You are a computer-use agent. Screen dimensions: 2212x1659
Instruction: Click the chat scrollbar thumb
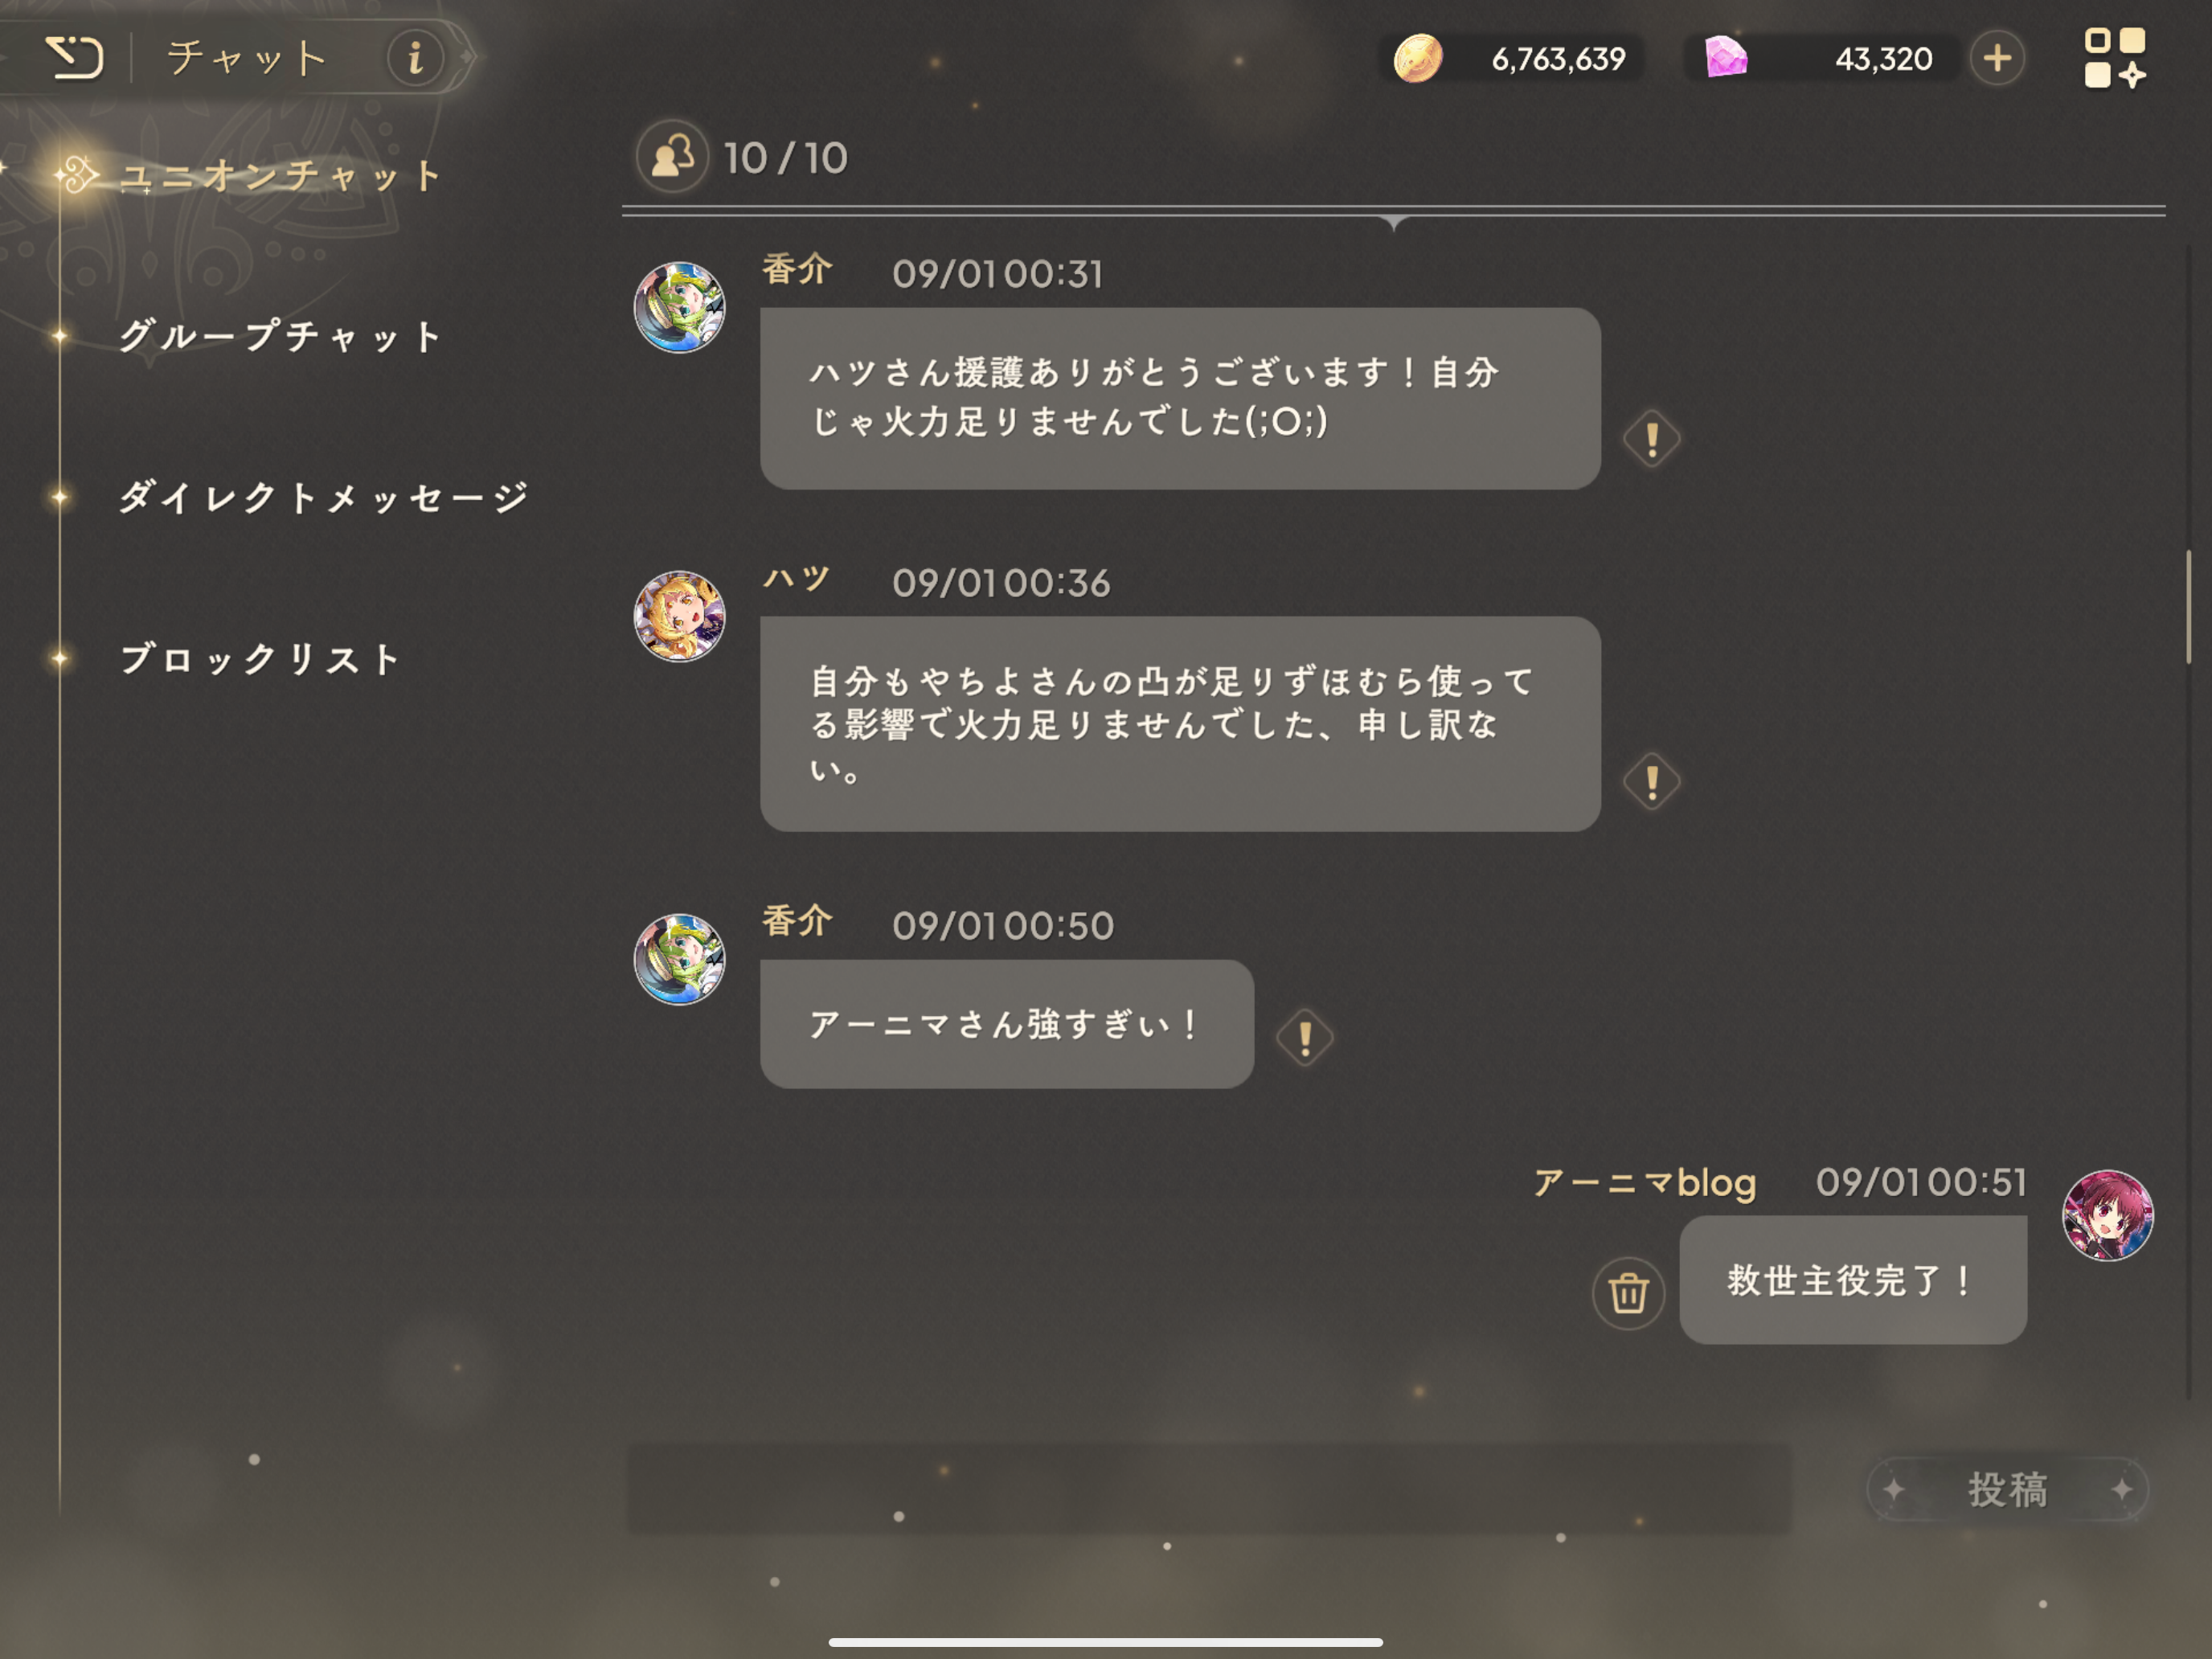[2188, 606]
